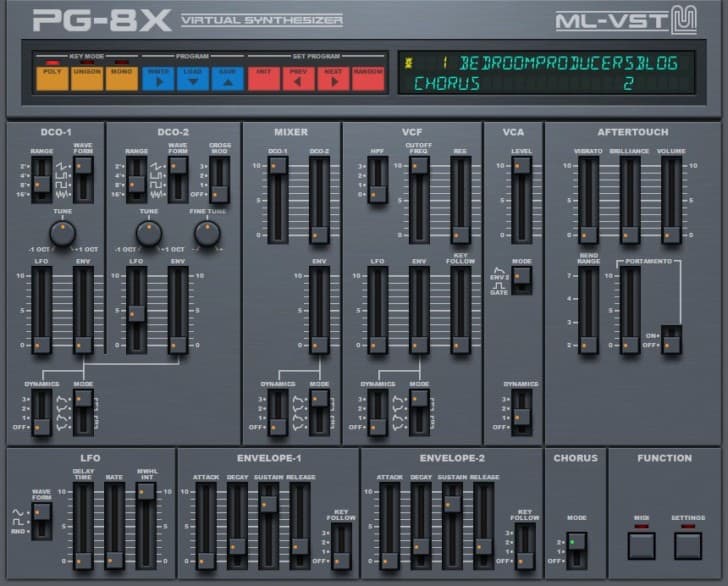Open SETTINGS function button
The image size is (728, 586).
[x=688, y=546]
